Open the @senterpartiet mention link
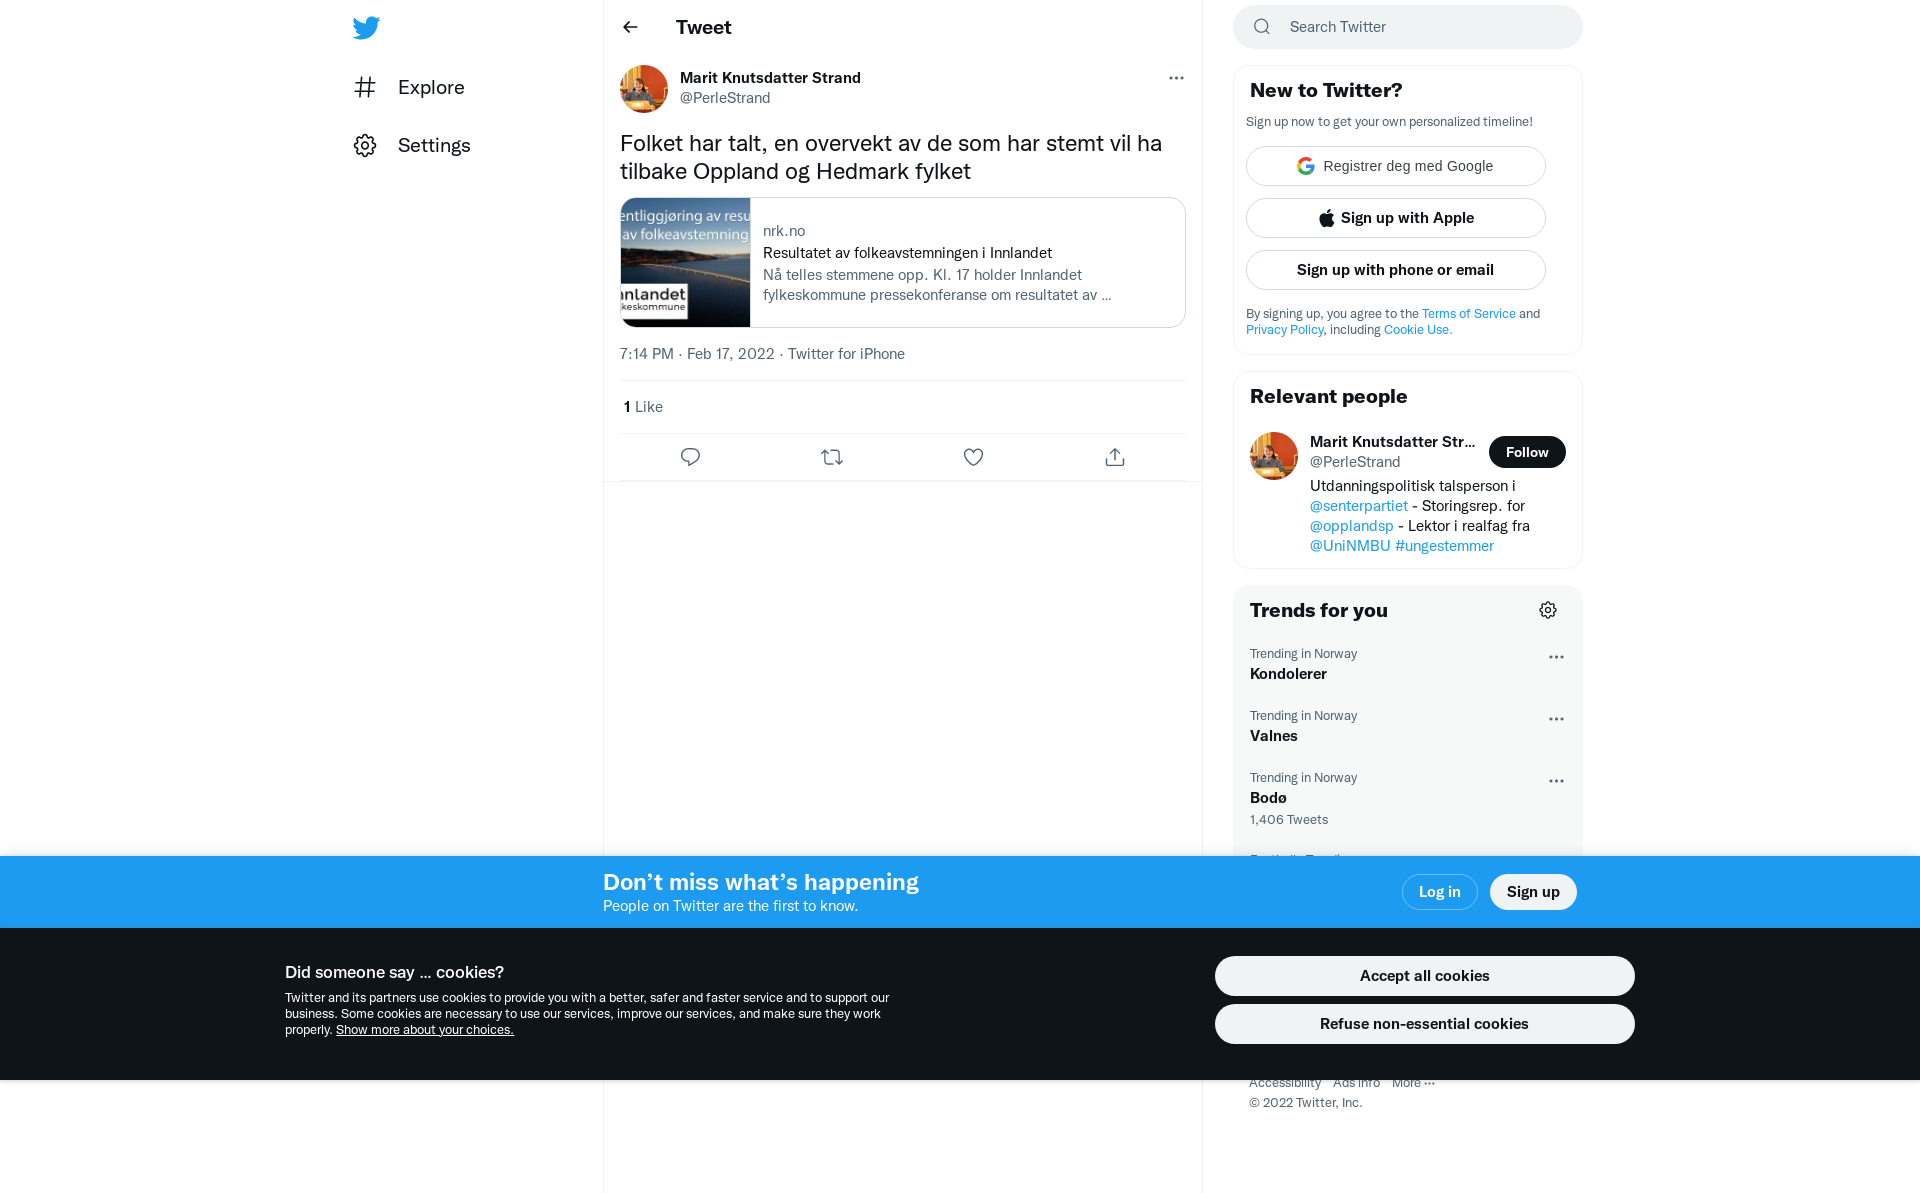 tap(1358, 506)
